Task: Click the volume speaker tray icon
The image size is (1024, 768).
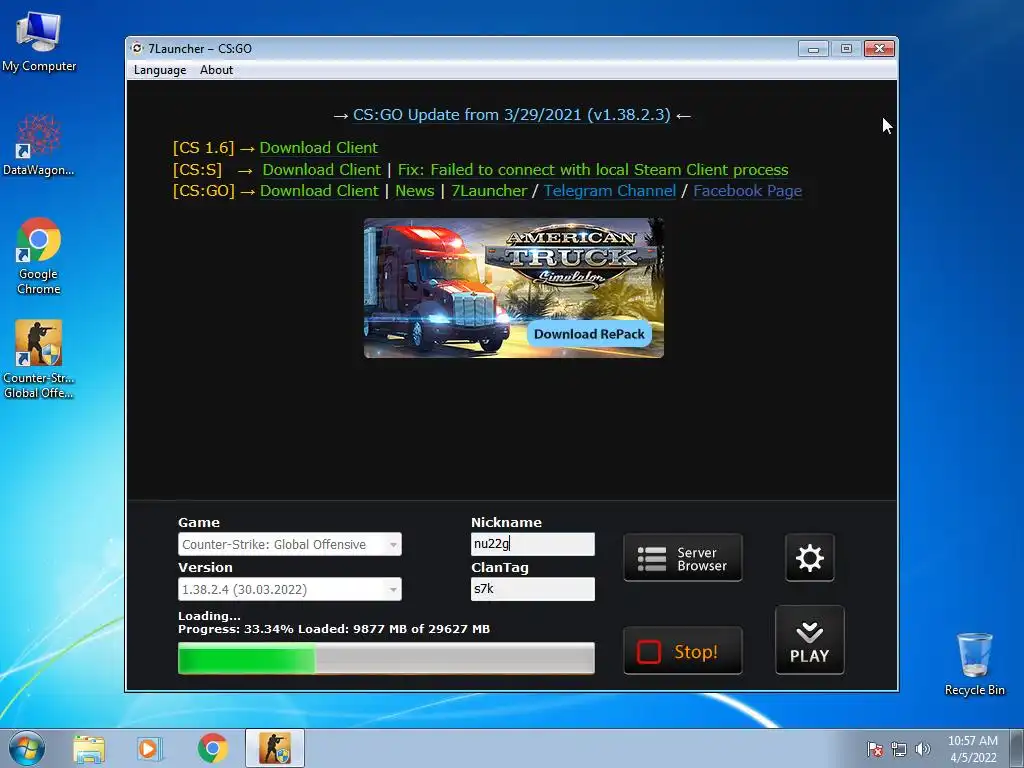Action: tap(923, 749)
